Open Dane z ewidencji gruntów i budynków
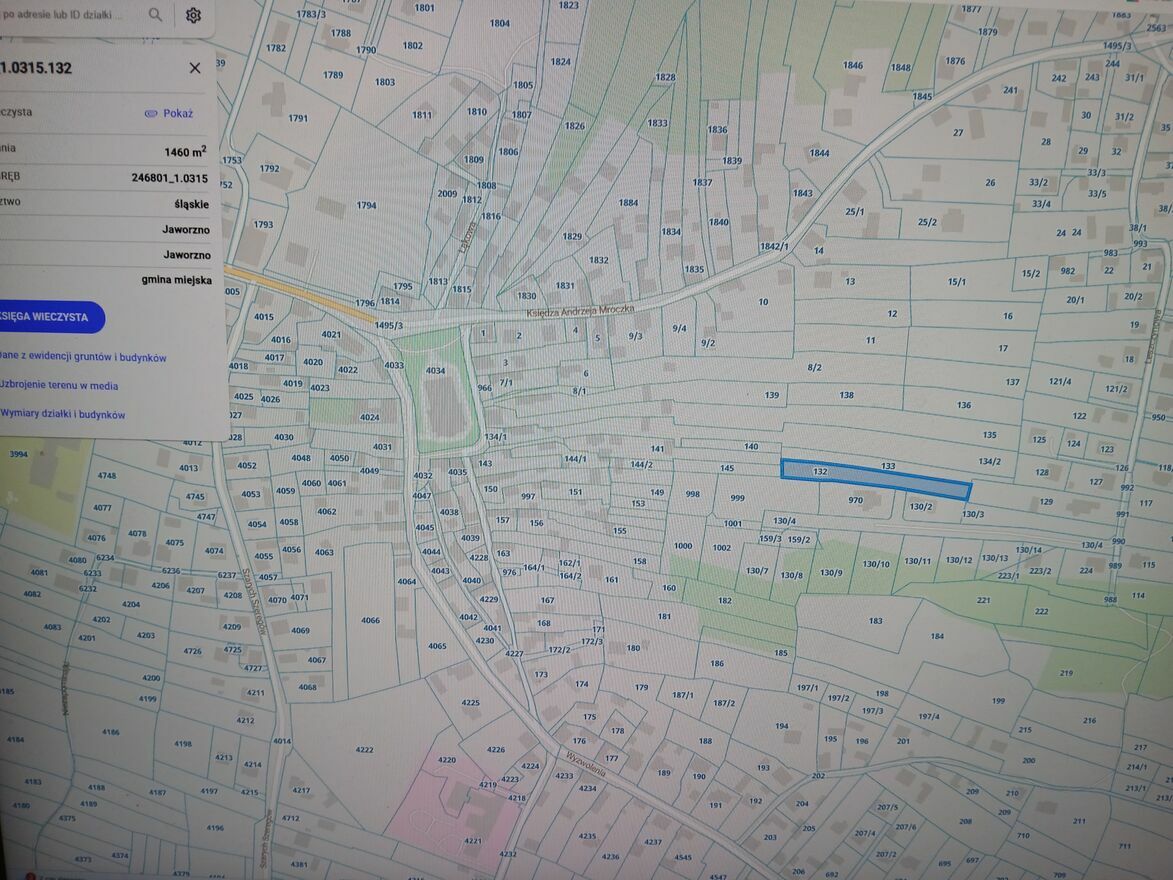 pos(83,357)
